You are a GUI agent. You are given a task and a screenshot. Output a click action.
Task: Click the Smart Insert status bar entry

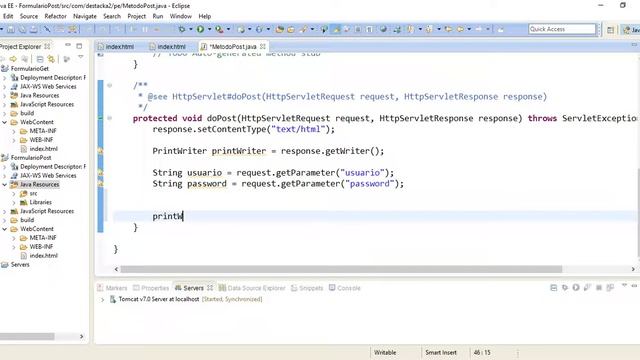click(x=441, y=352)
